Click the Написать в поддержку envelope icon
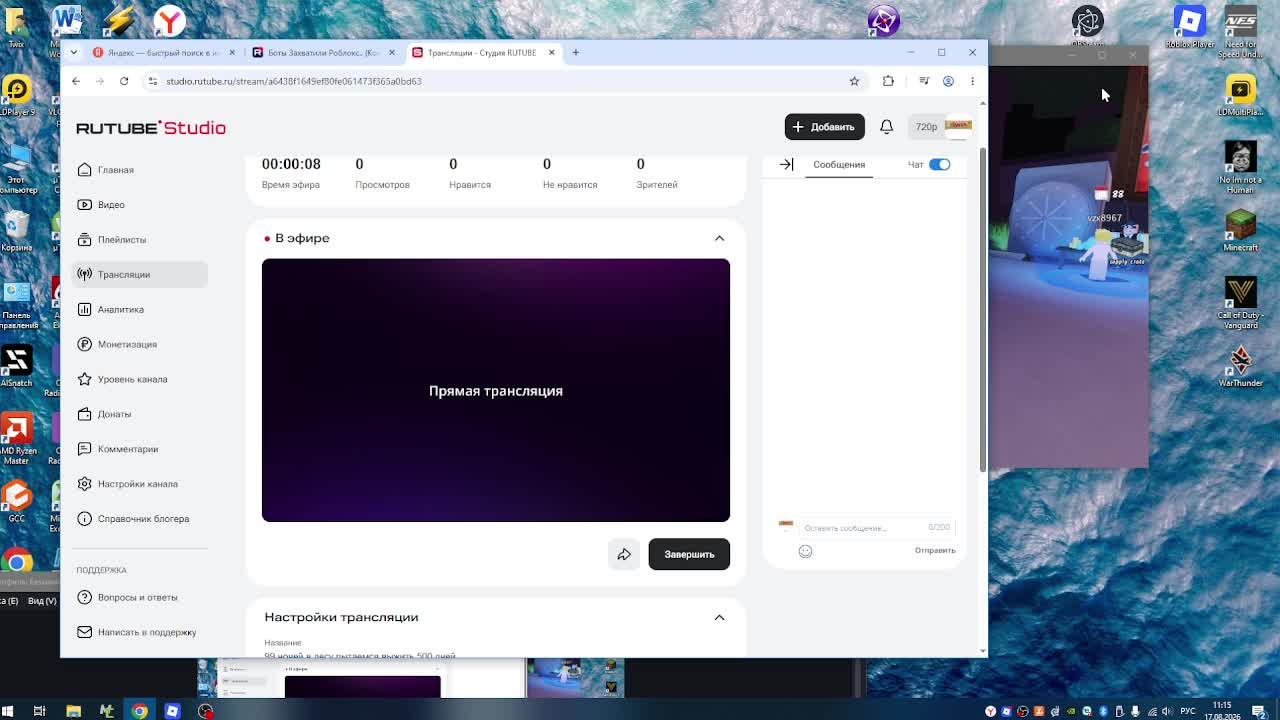The width and height of the screenshot is (1280, 720). tap(85, 632)
